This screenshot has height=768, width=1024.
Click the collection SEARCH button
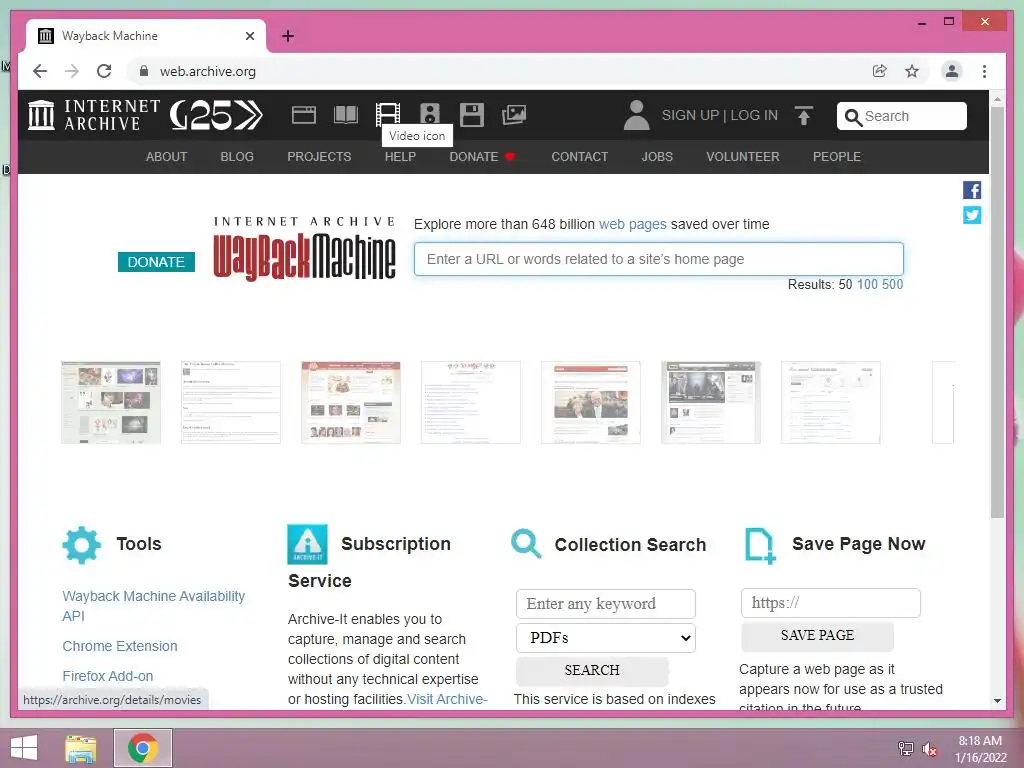(592, 671)
